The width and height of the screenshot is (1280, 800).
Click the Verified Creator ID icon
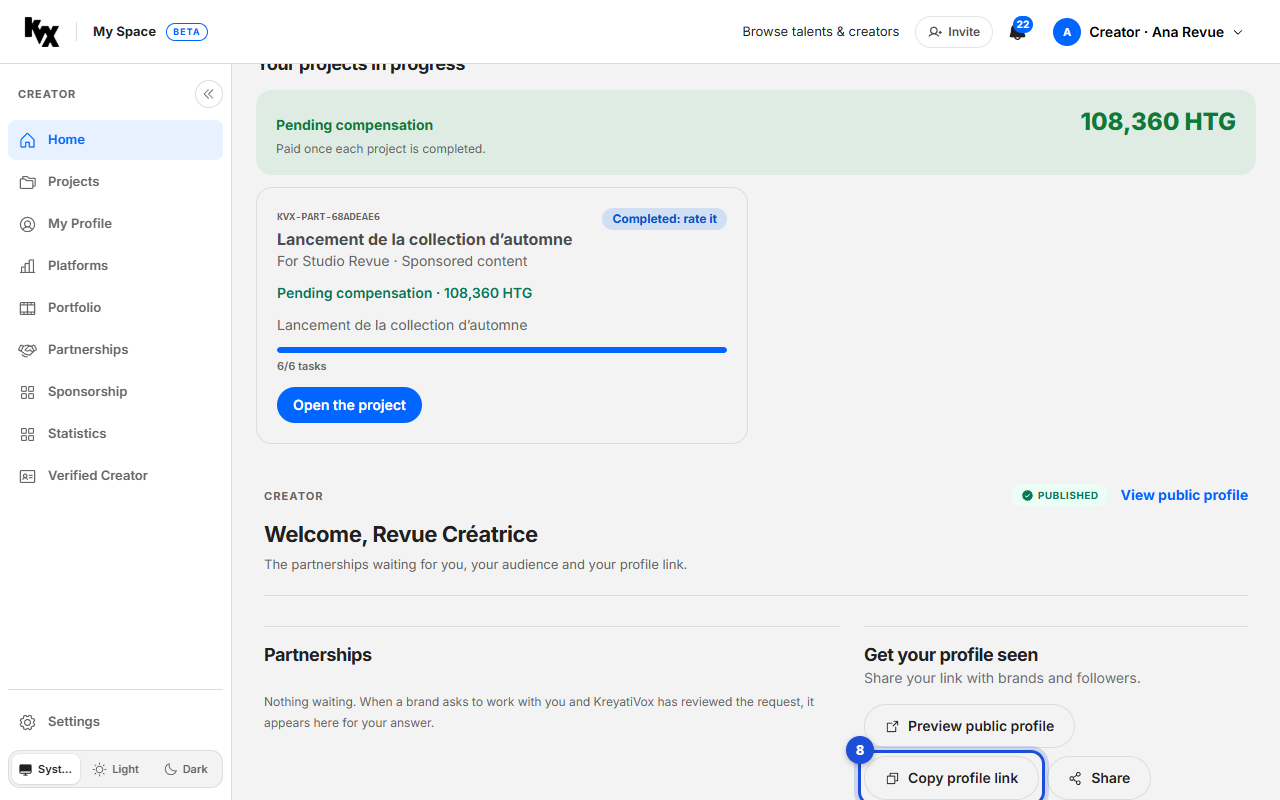[x=28, y=476]
